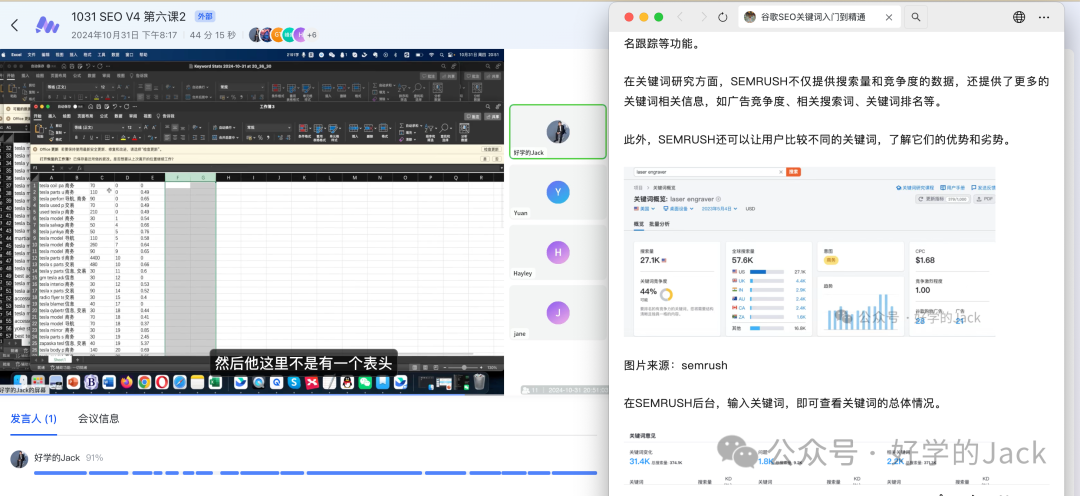Open Chrome in the shared screen dock
The width and height of the screenshot is (1080, 496).
pyautogui.click(x=145, y=382)
